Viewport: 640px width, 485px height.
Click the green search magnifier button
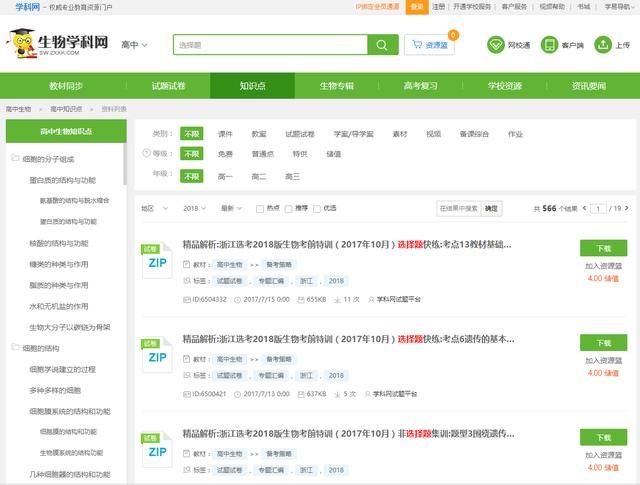point(382,45)
